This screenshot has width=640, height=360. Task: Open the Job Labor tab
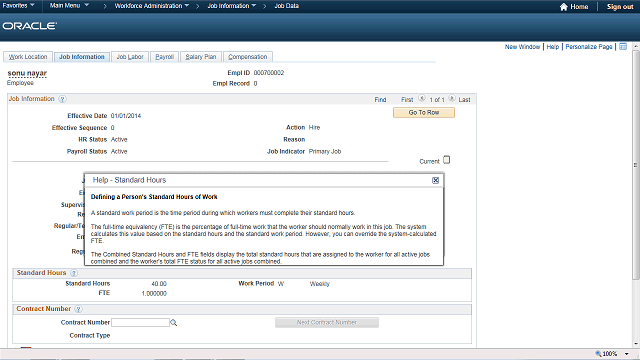[130, 57]
